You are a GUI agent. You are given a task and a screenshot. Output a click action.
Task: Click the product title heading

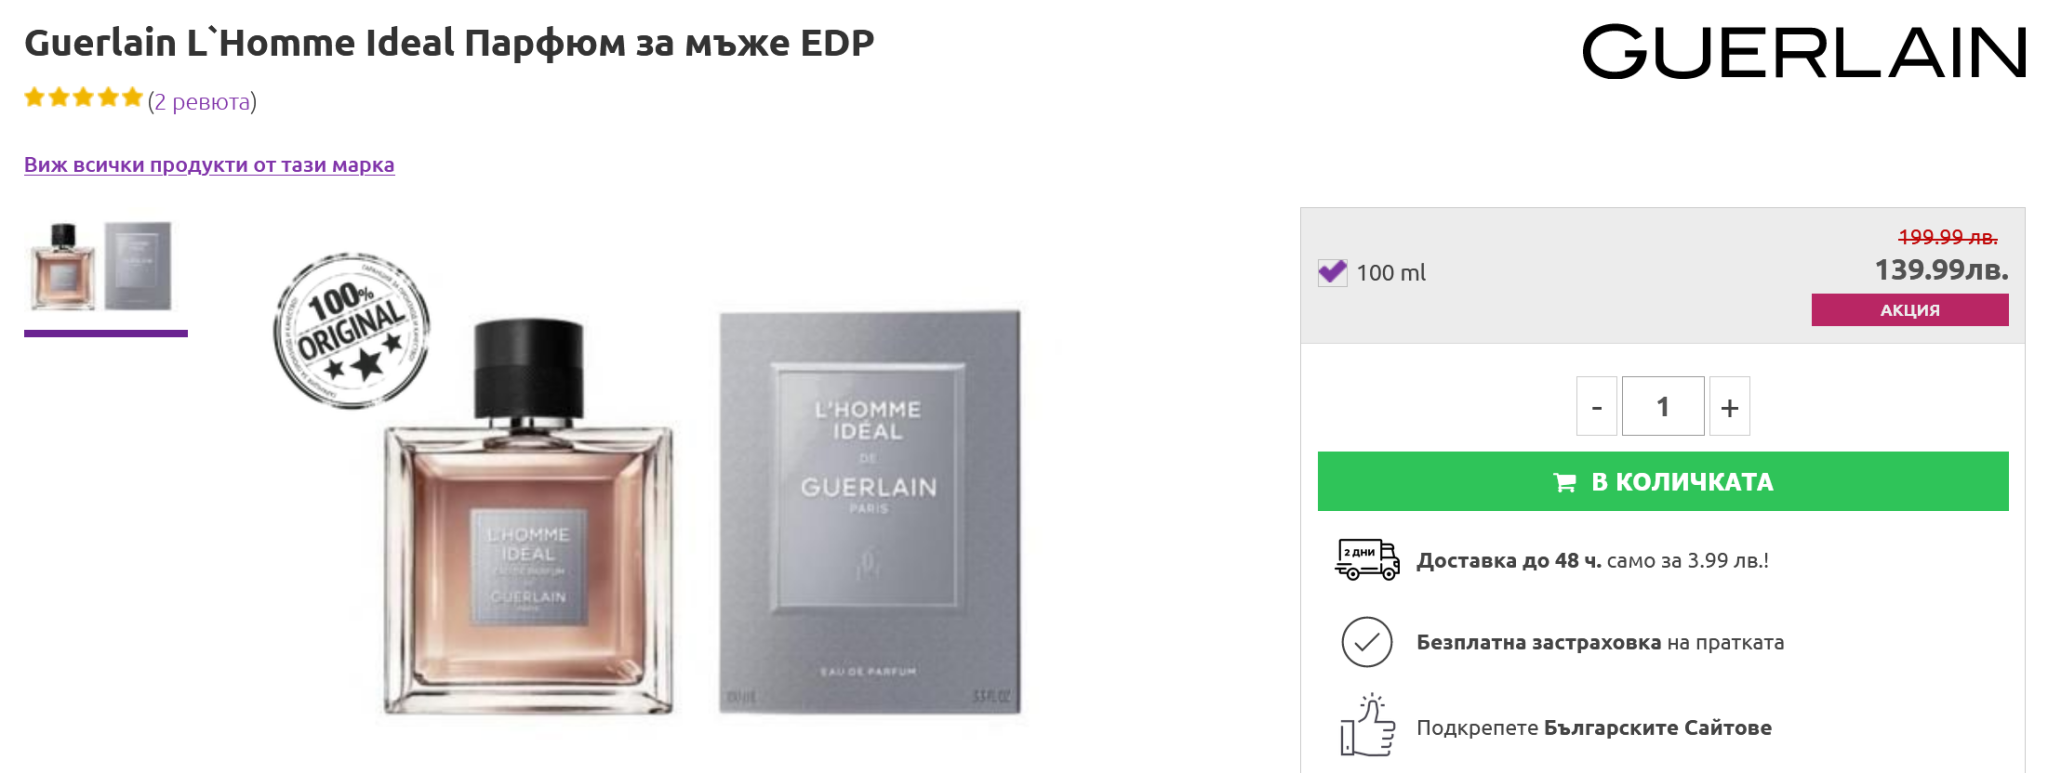(x=449, y=43)
